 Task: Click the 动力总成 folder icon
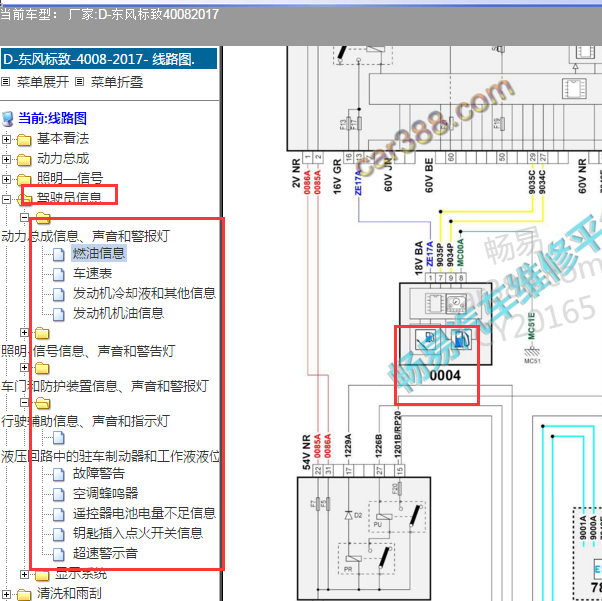tap(24, 160)
